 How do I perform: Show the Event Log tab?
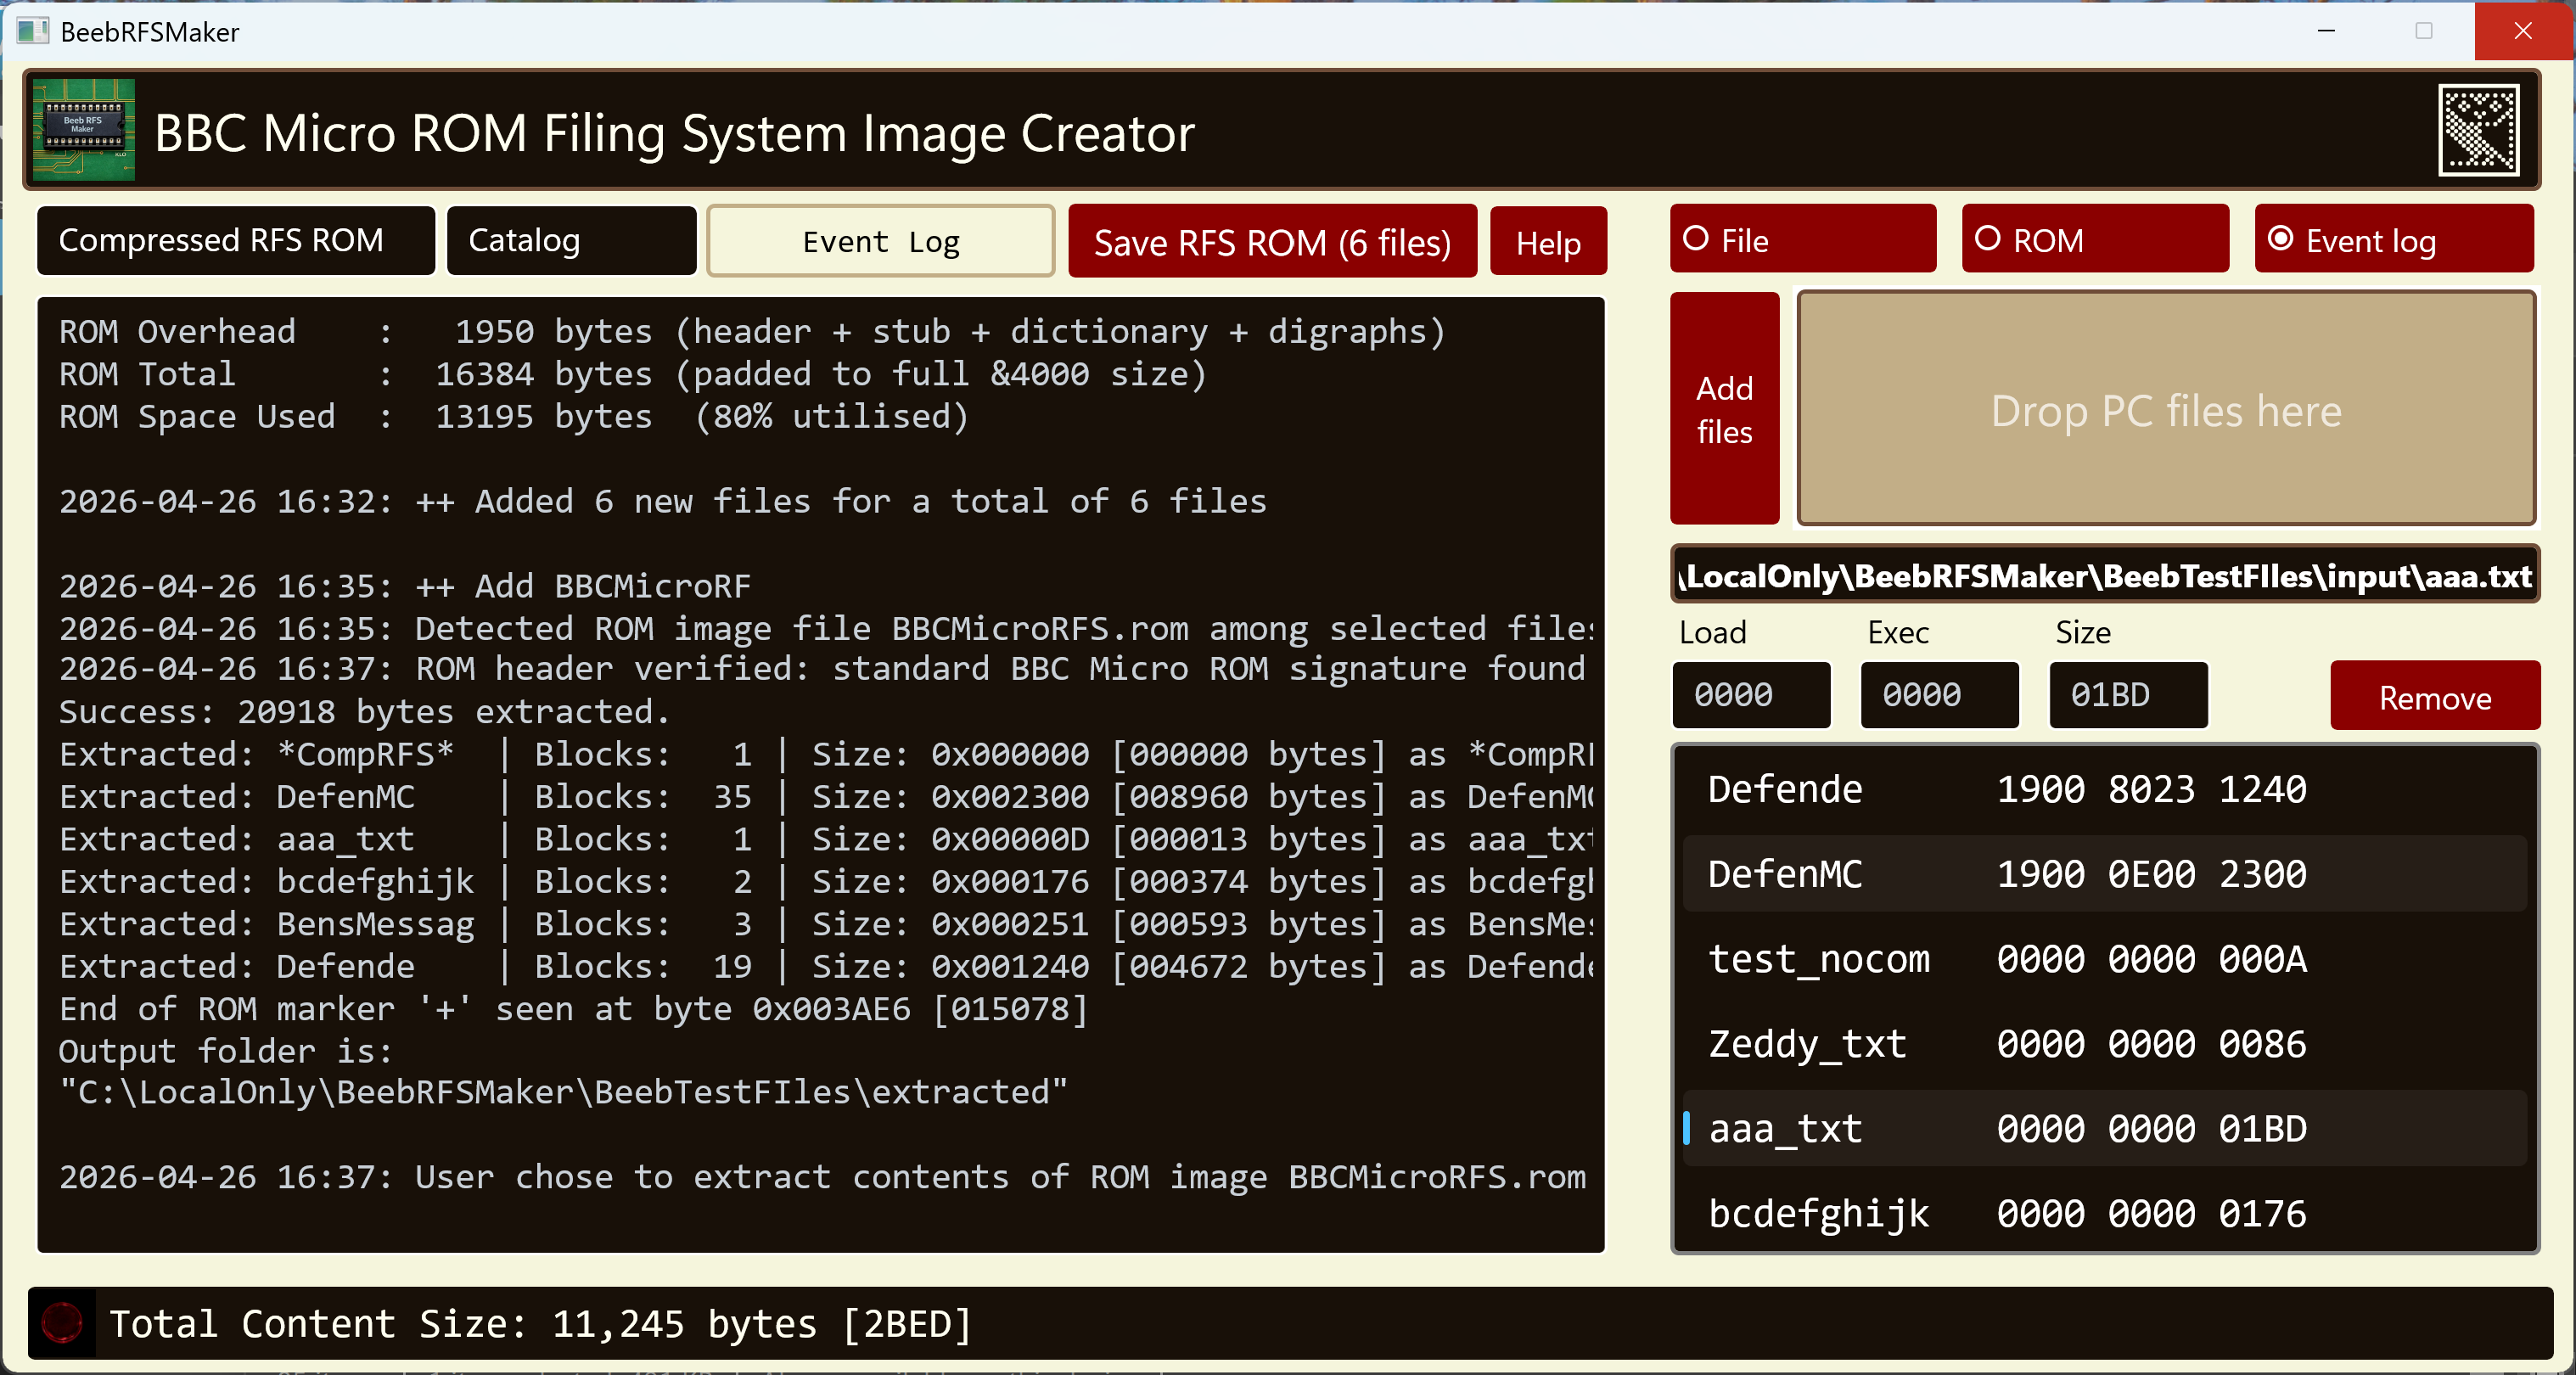[x=880, y=241]
